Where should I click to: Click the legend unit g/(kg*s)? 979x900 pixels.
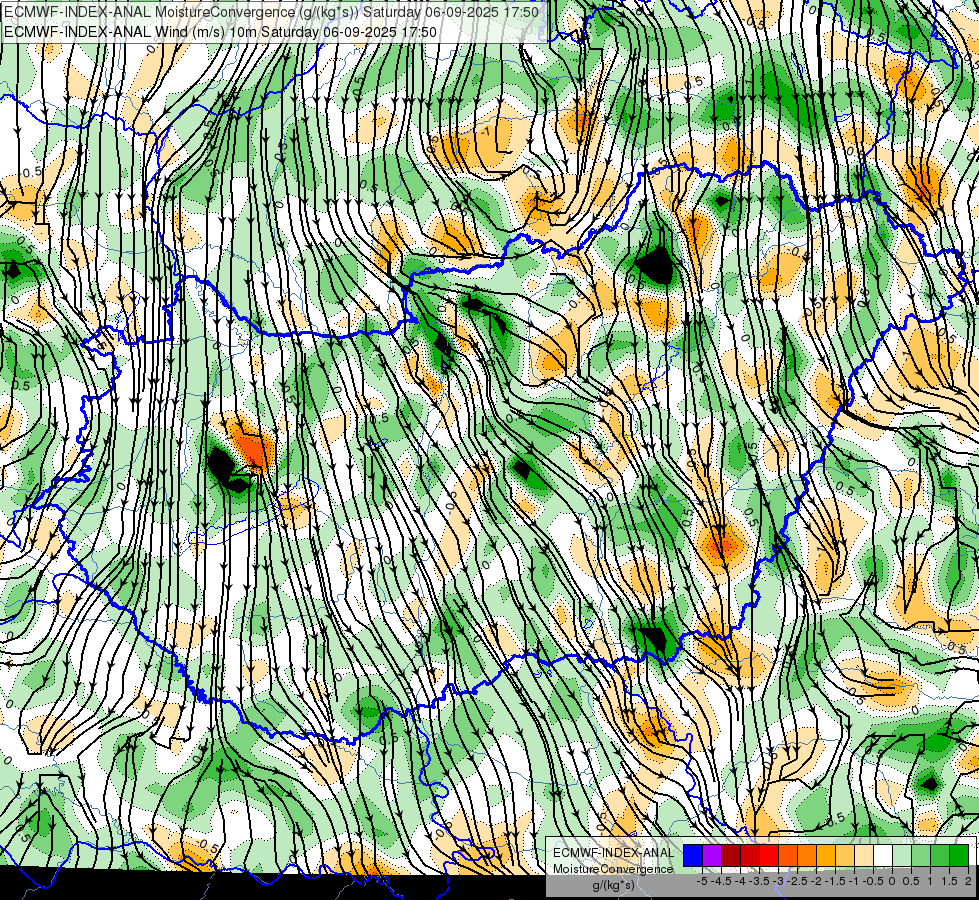pyautogui.click(x=613, y=886)
